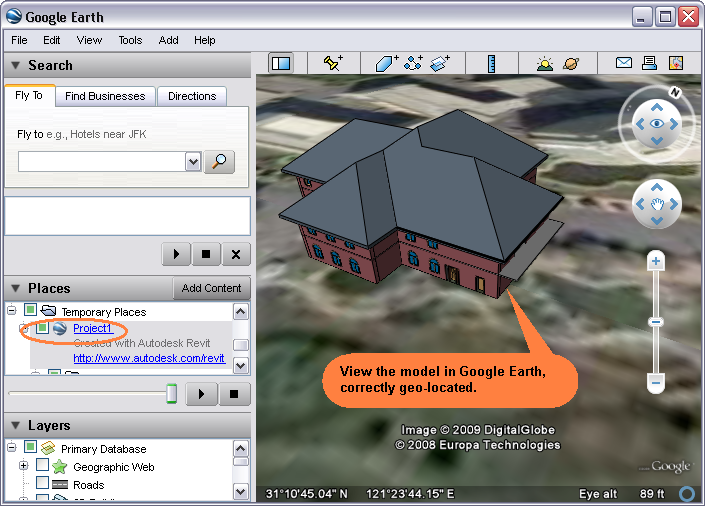The height and width of the screenshot is (506, 705).
Task: Toggle Temporary Places checkbox
Action: click(x=30, y=309)
